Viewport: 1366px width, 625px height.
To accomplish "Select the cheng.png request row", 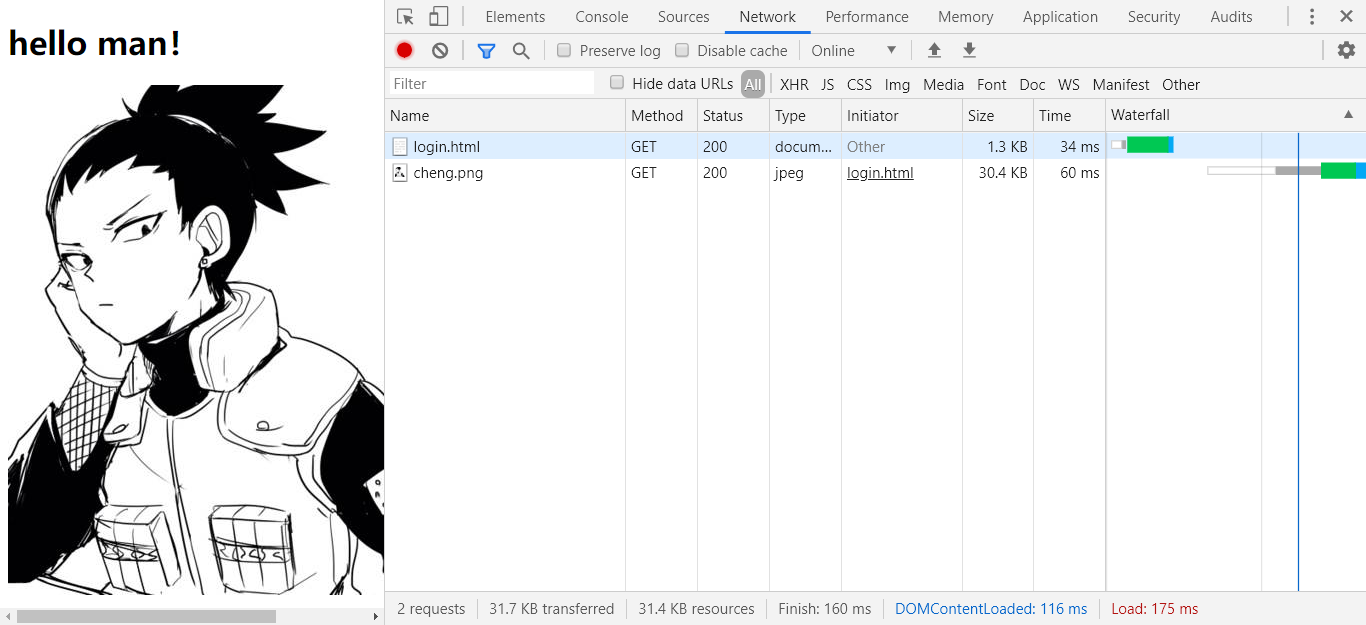I will 875,173.
